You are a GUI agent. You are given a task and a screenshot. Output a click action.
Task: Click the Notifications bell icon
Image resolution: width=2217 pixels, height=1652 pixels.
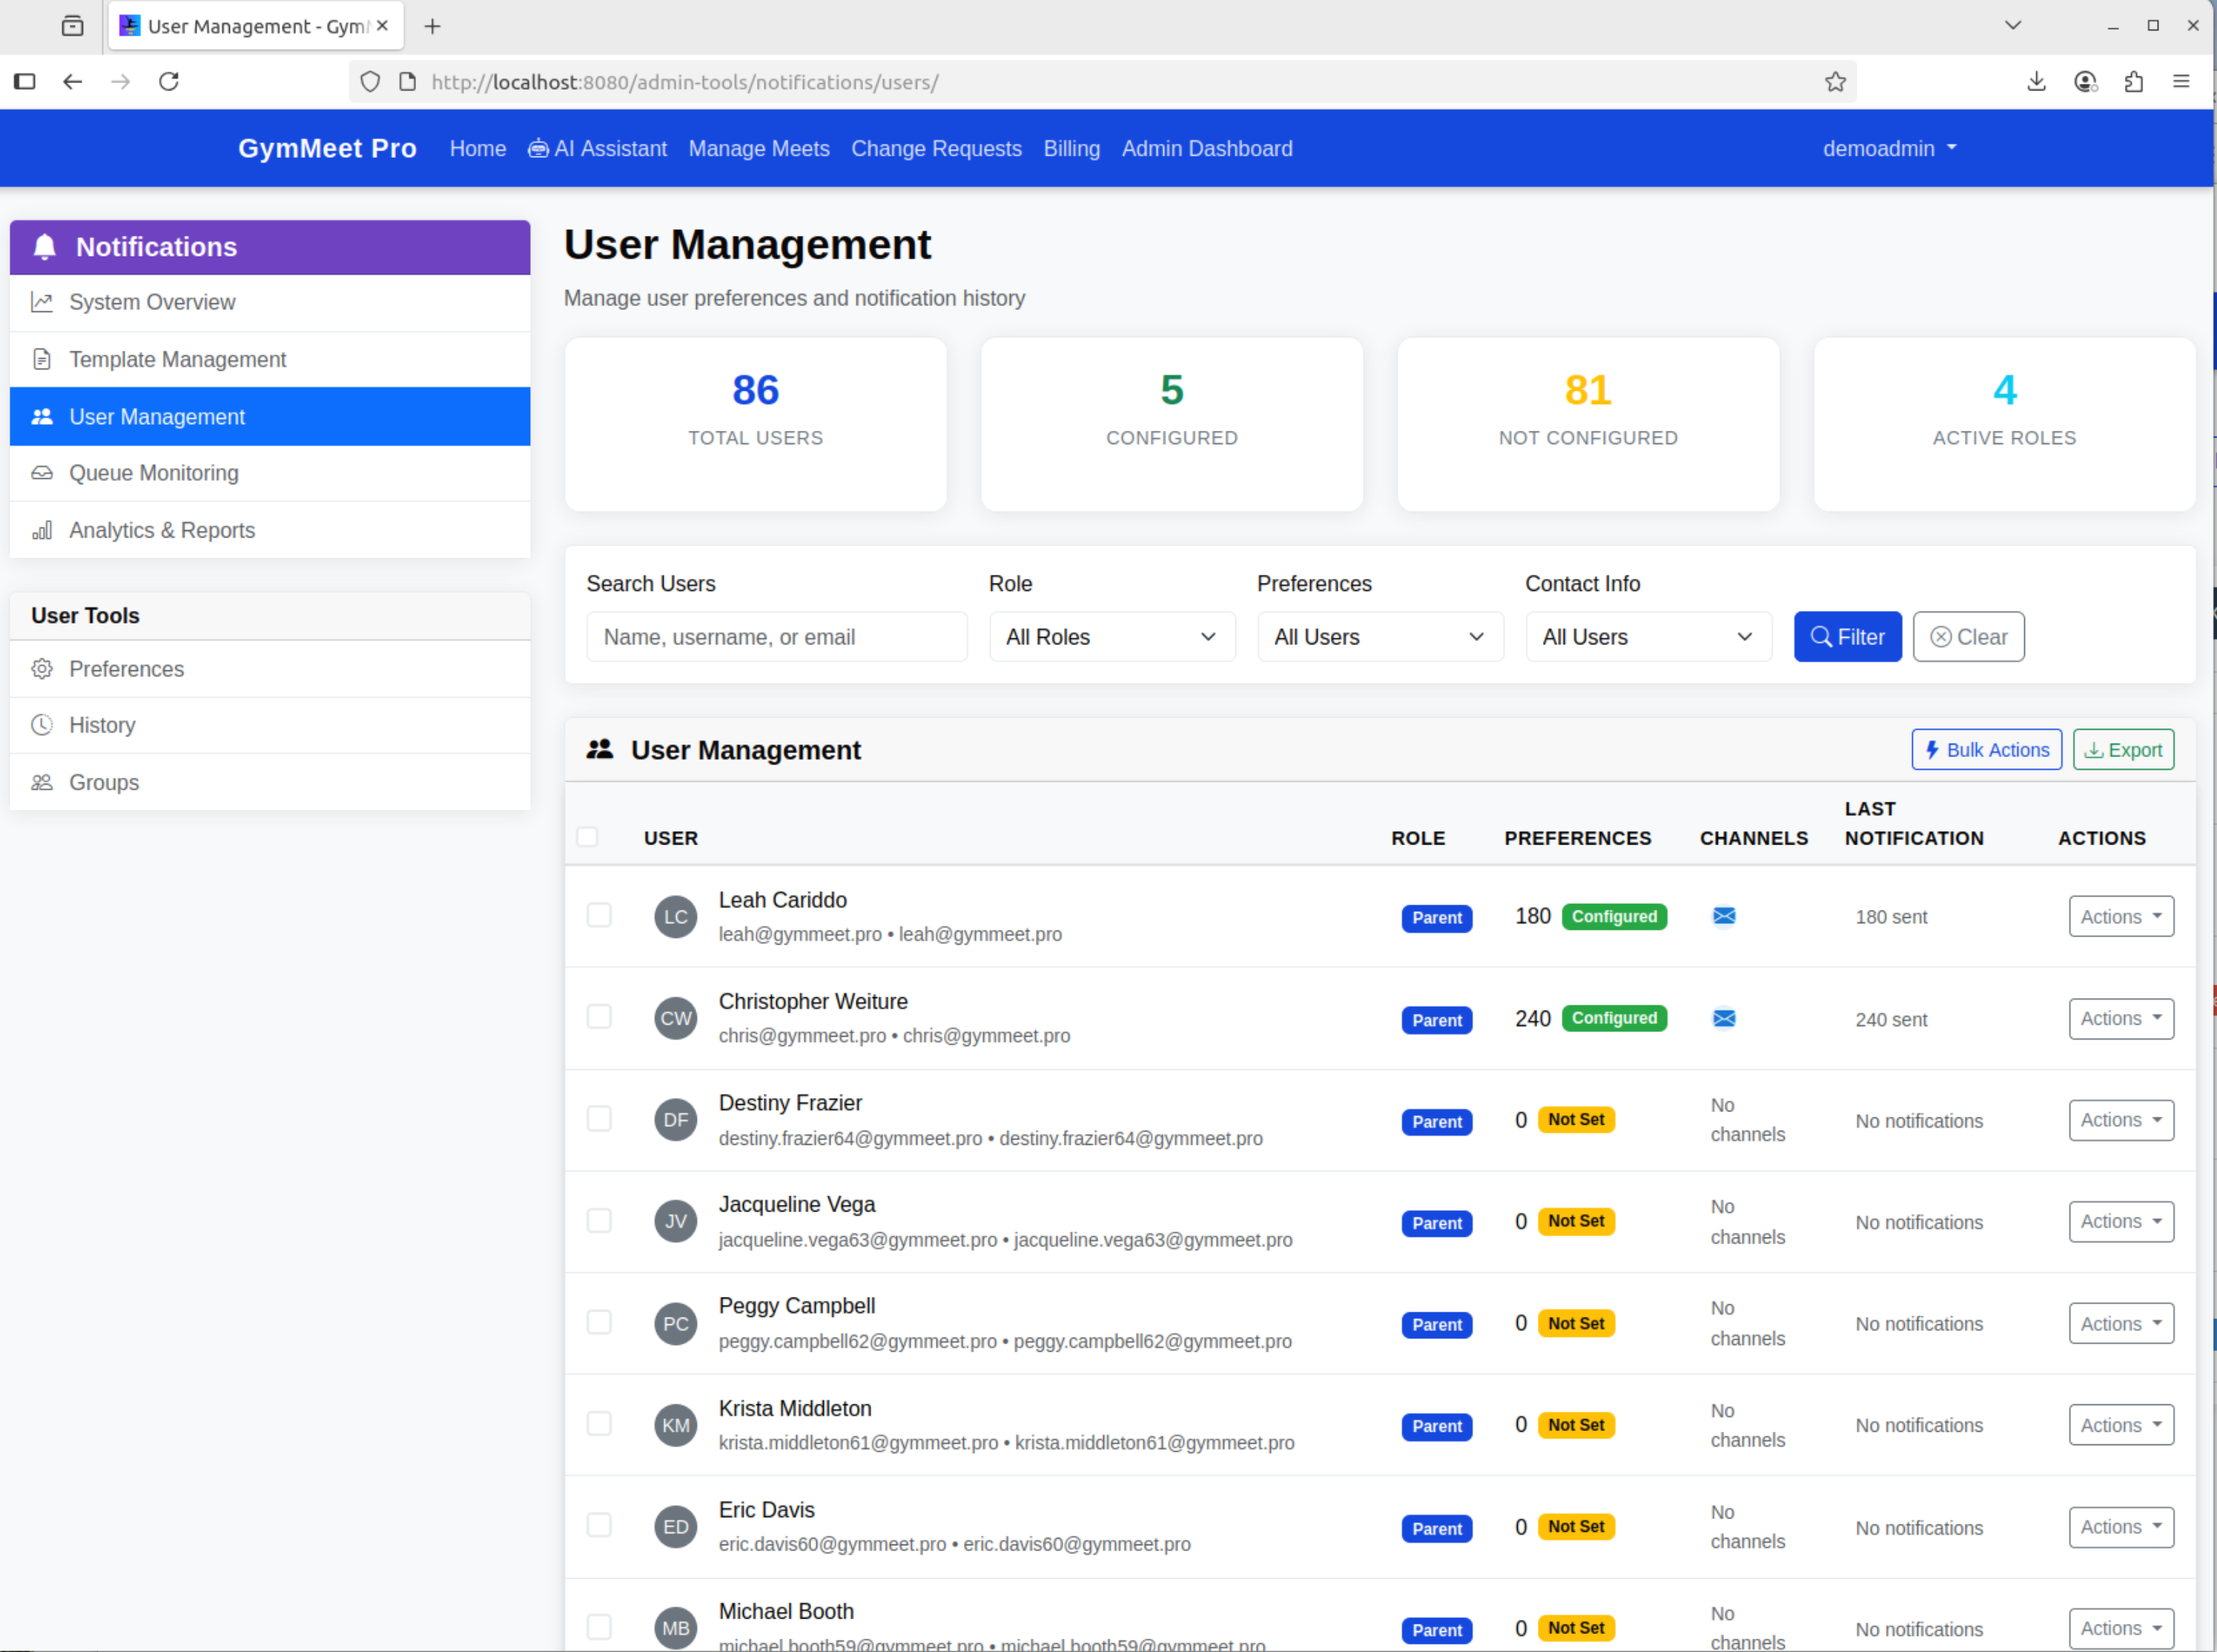coord(44,247)
